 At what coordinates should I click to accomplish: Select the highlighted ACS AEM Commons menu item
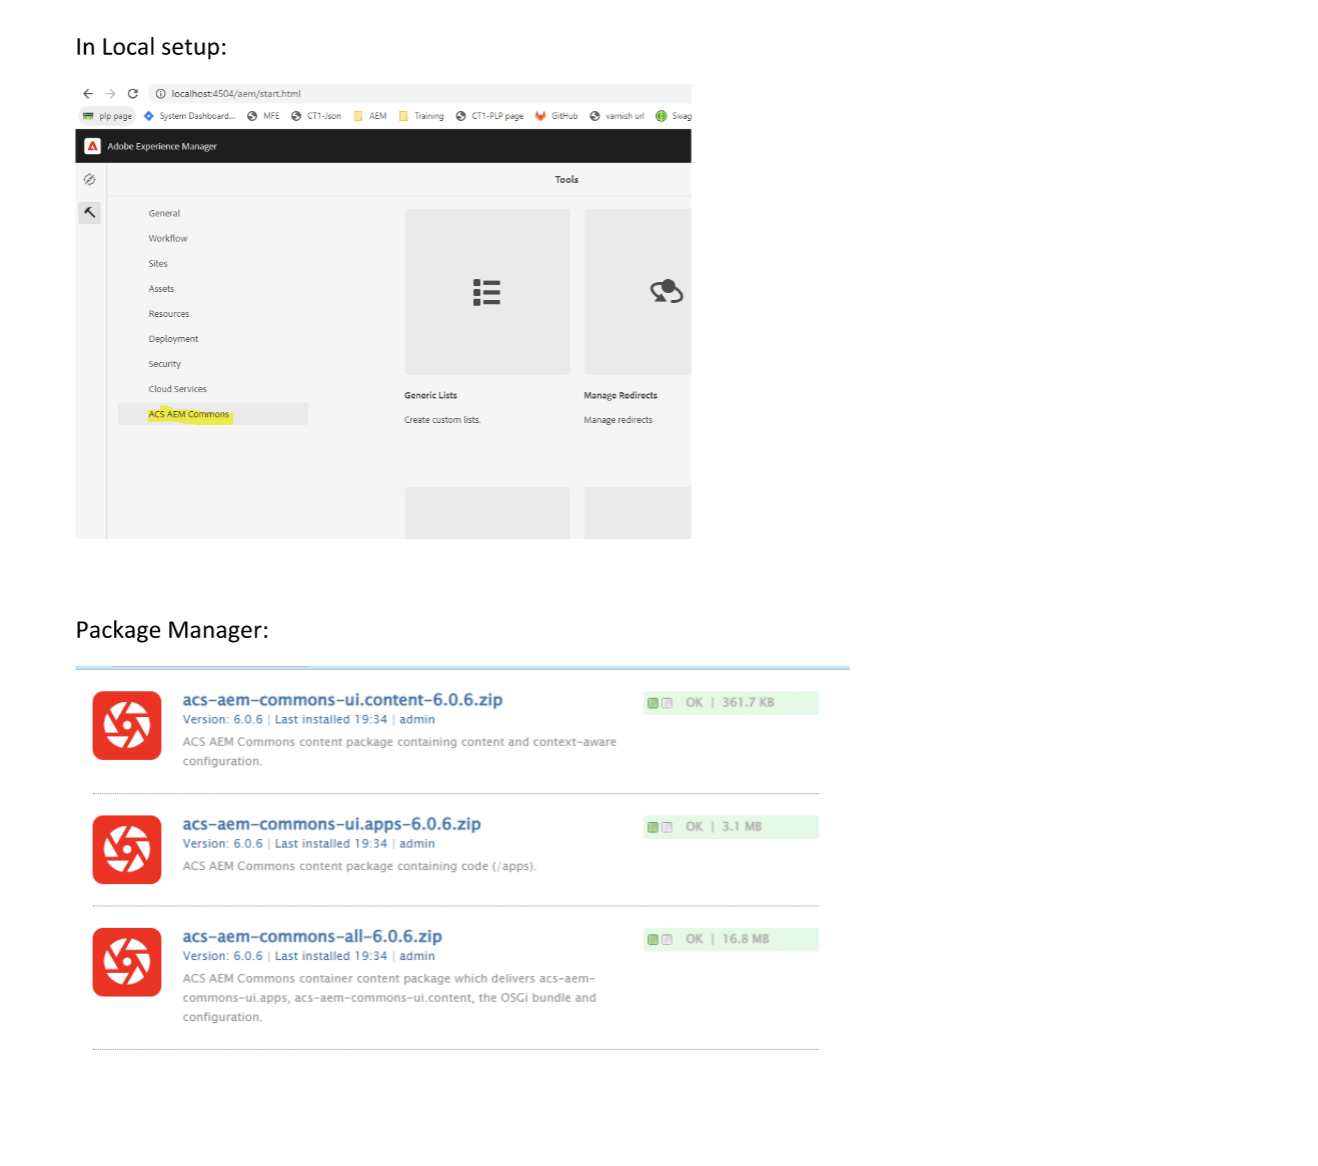tap(188, 413)
